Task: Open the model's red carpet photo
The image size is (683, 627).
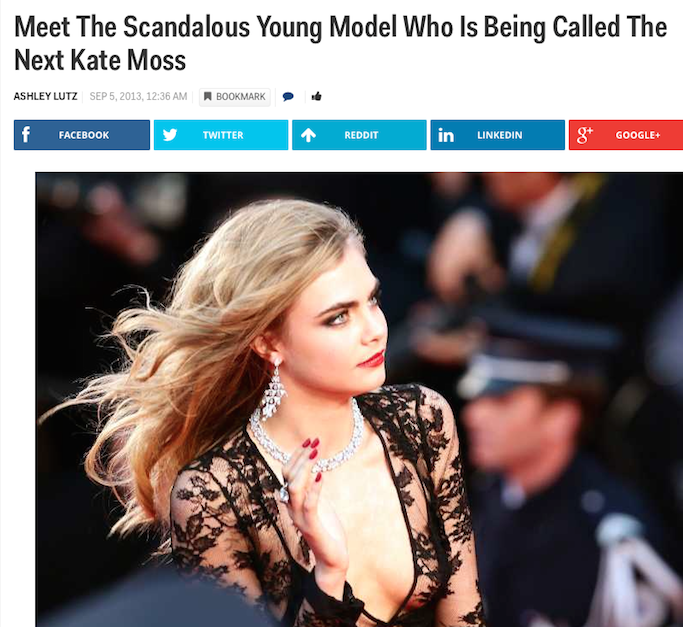Action: pos(359,400)
